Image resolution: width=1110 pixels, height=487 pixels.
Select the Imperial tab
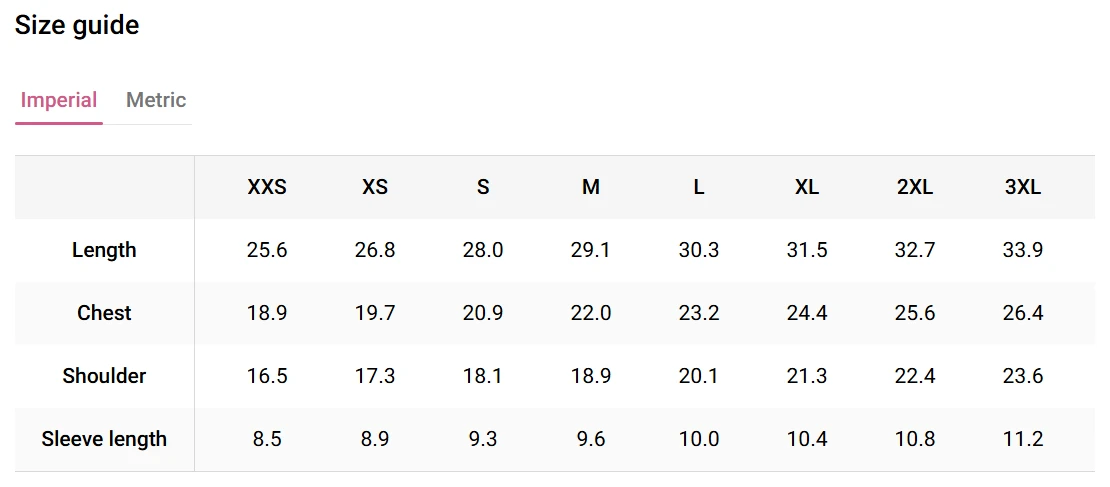pos(59,100)
